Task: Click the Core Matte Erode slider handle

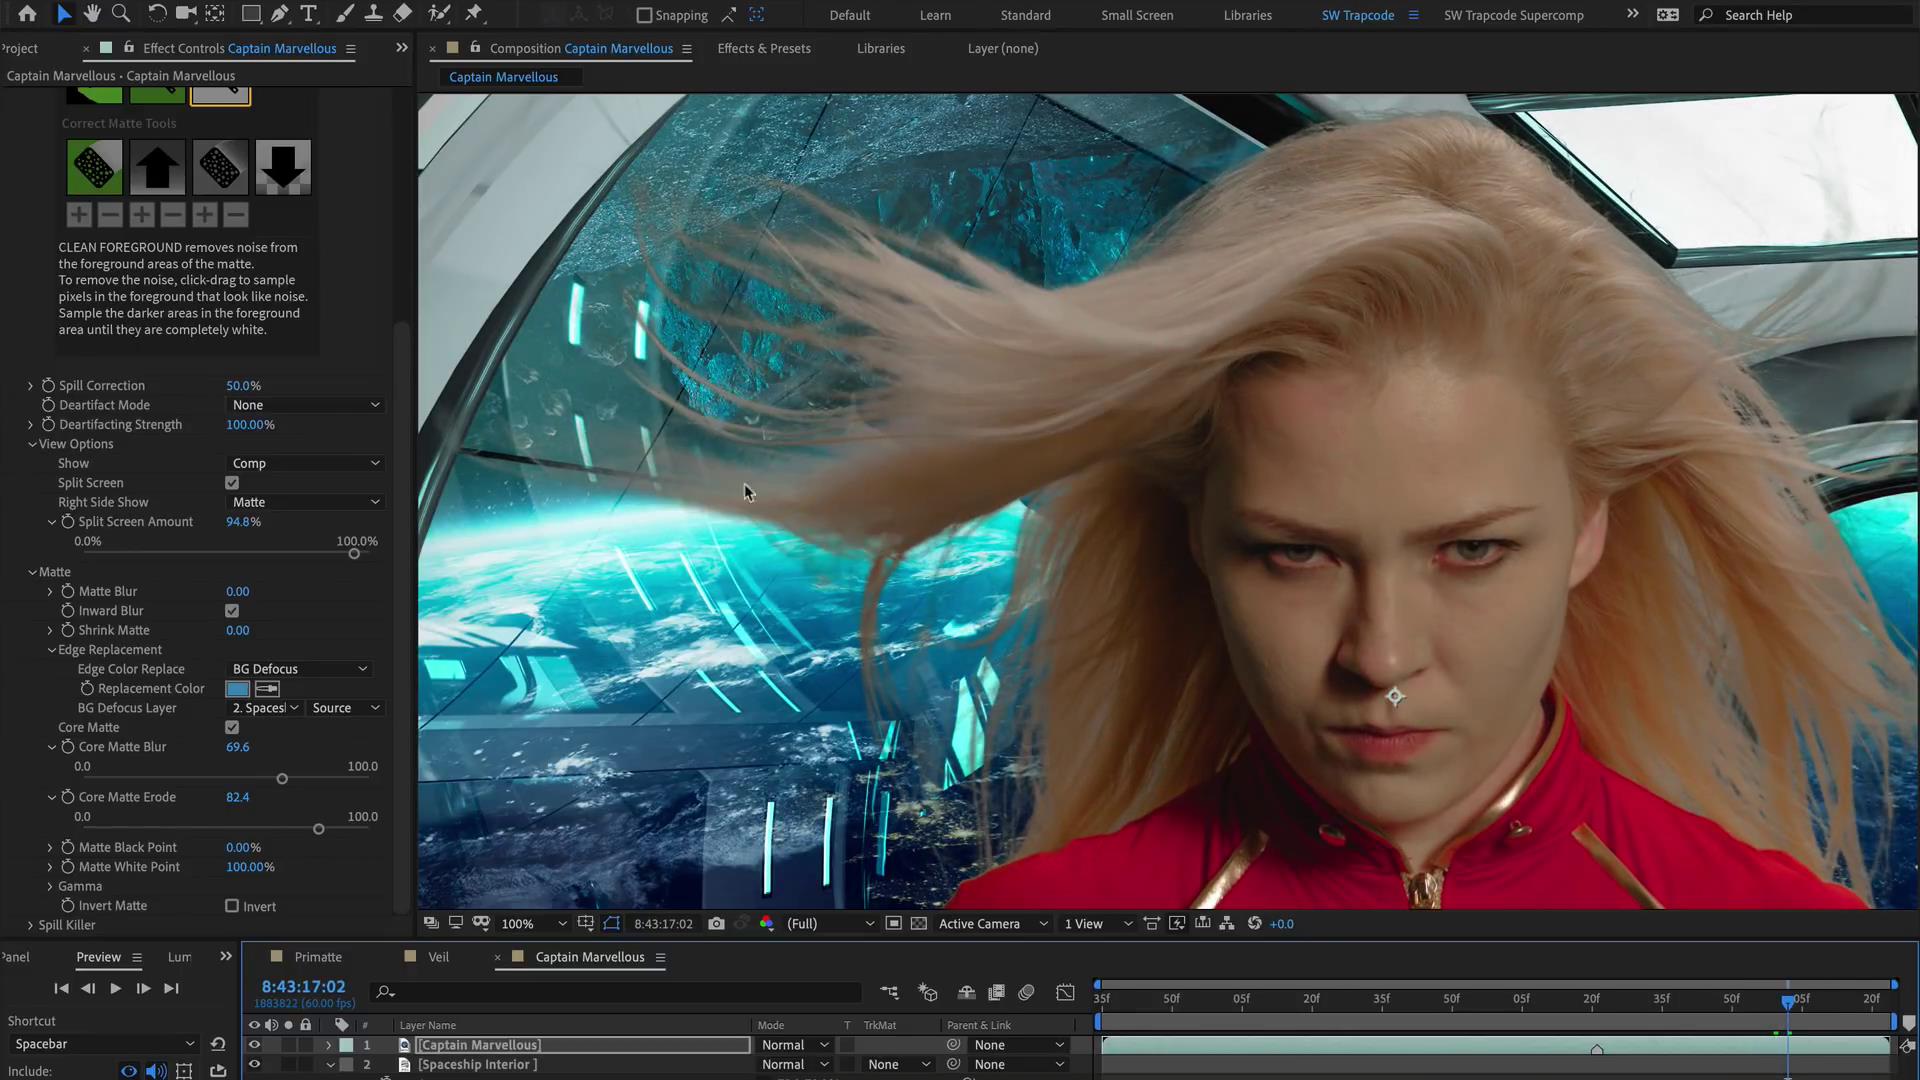Action: [319, 829]
